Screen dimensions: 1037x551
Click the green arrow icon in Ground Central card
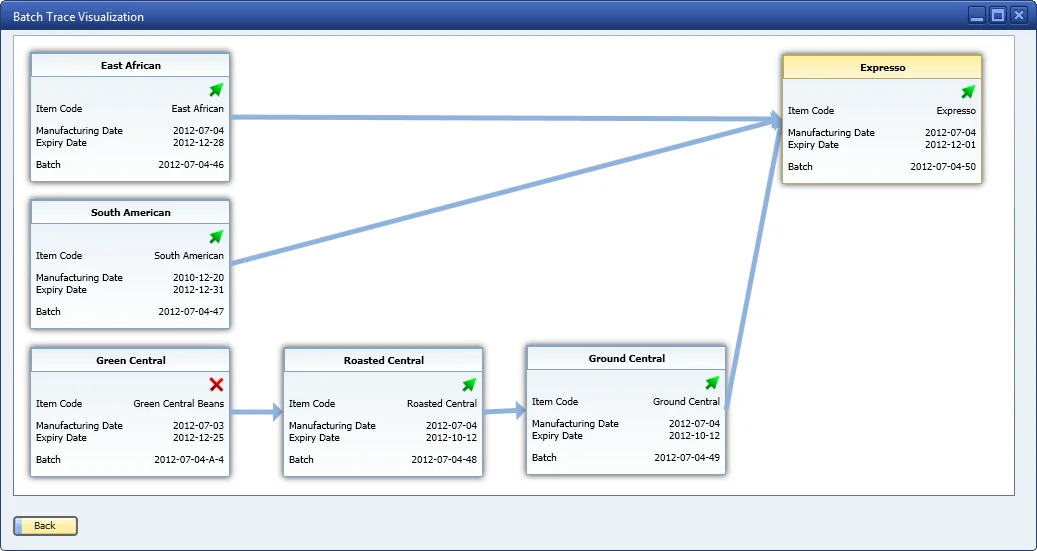(712, 382)
